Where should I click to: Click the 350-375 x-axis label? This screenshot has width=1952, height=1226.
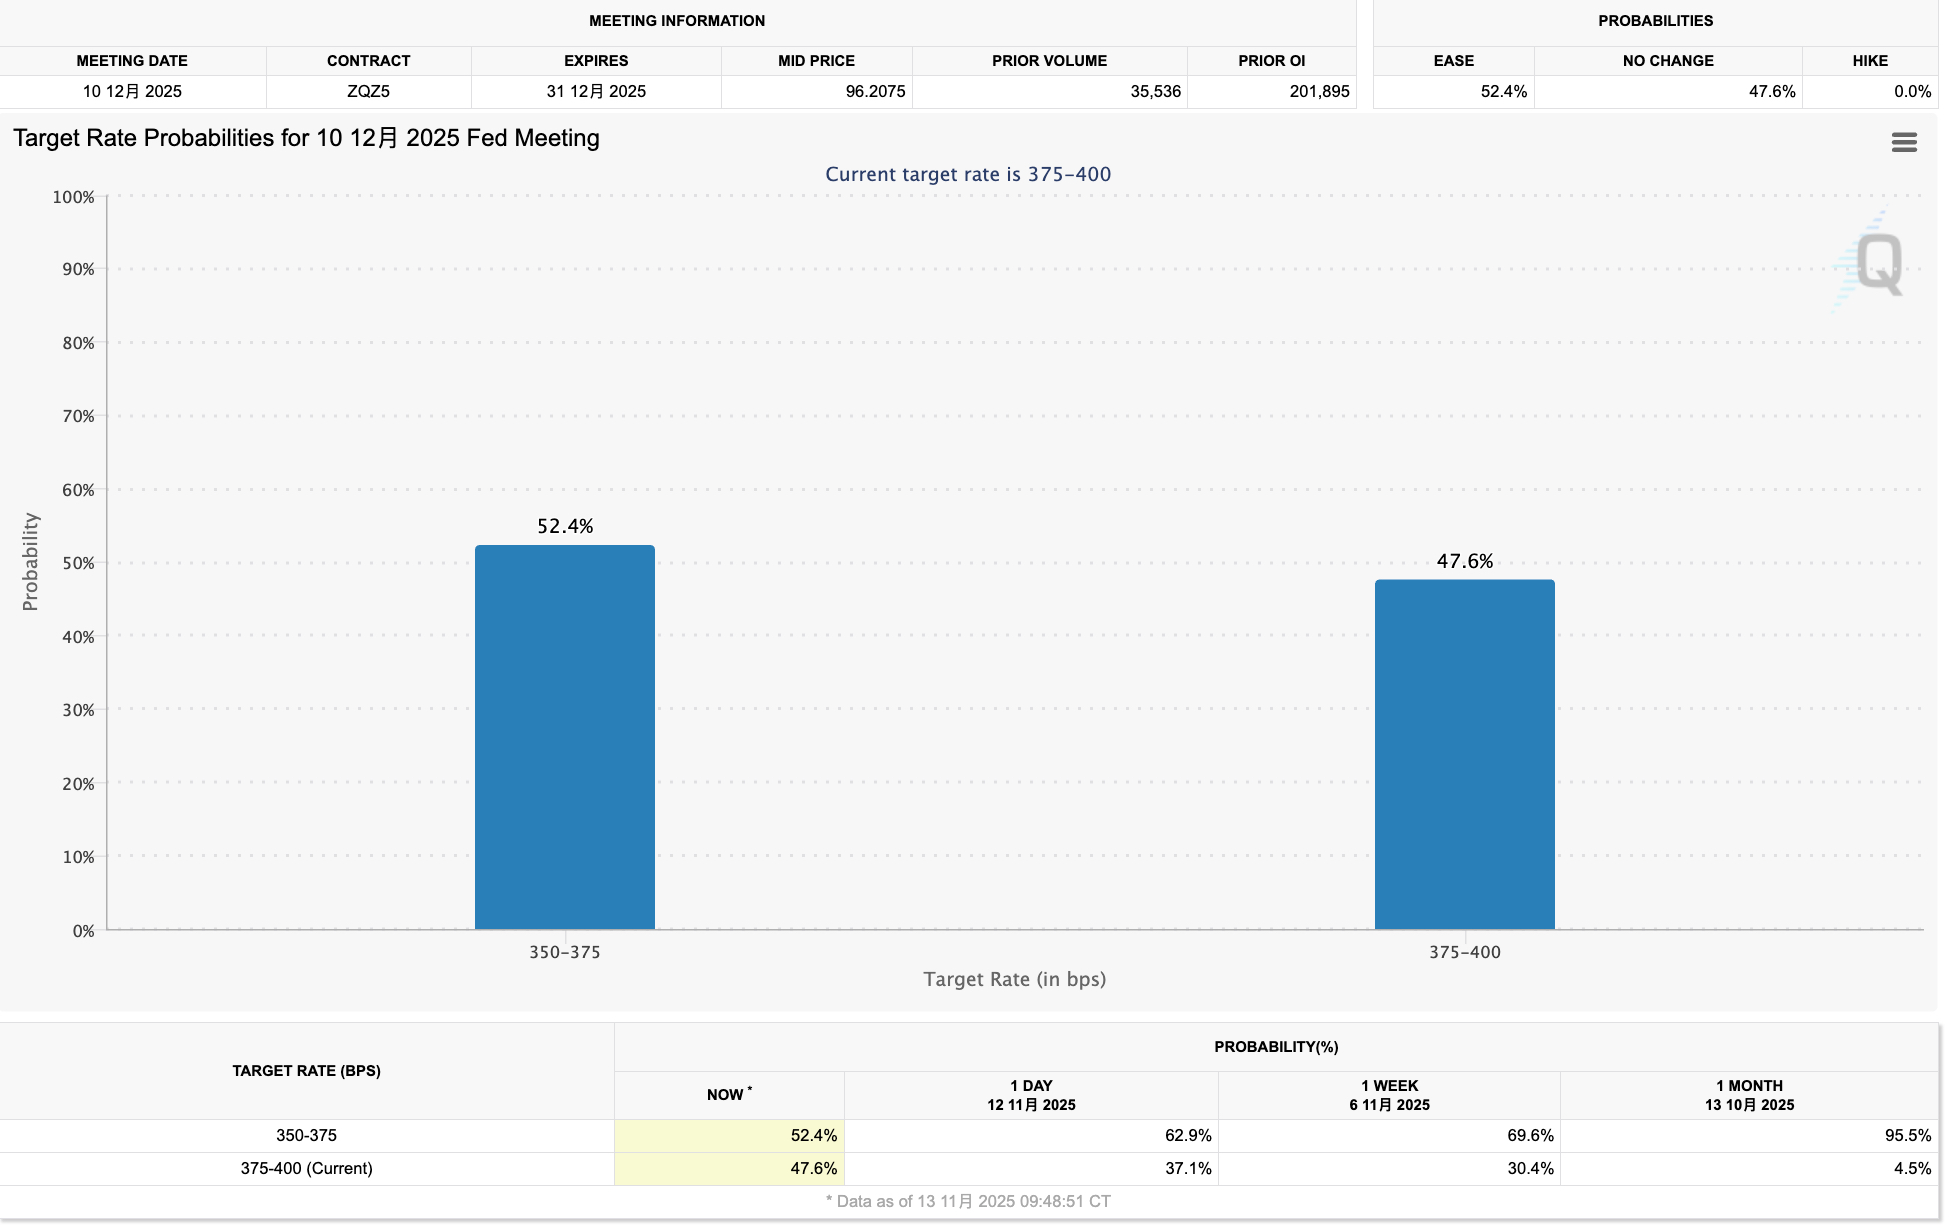[564, 953]
